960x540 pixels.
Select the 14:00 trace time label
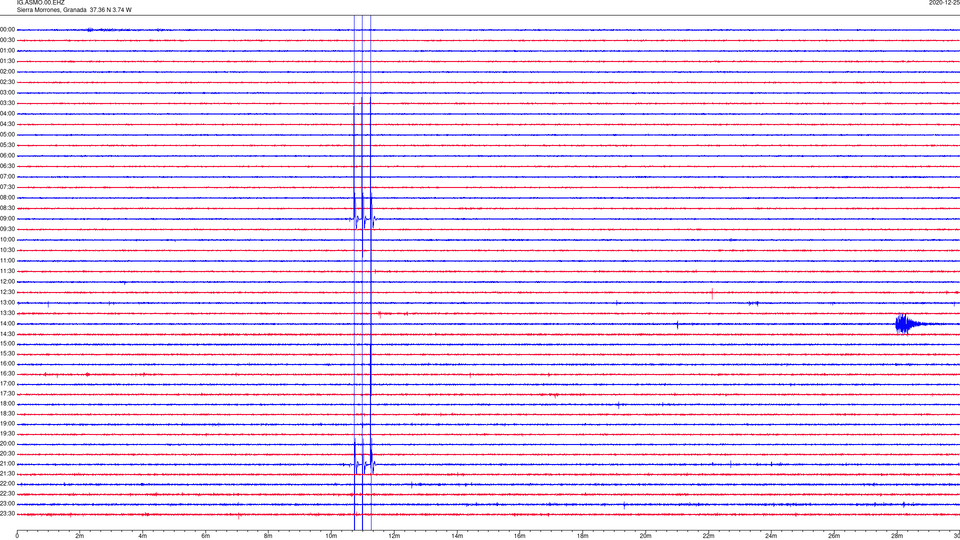click(x=7, y=324)
